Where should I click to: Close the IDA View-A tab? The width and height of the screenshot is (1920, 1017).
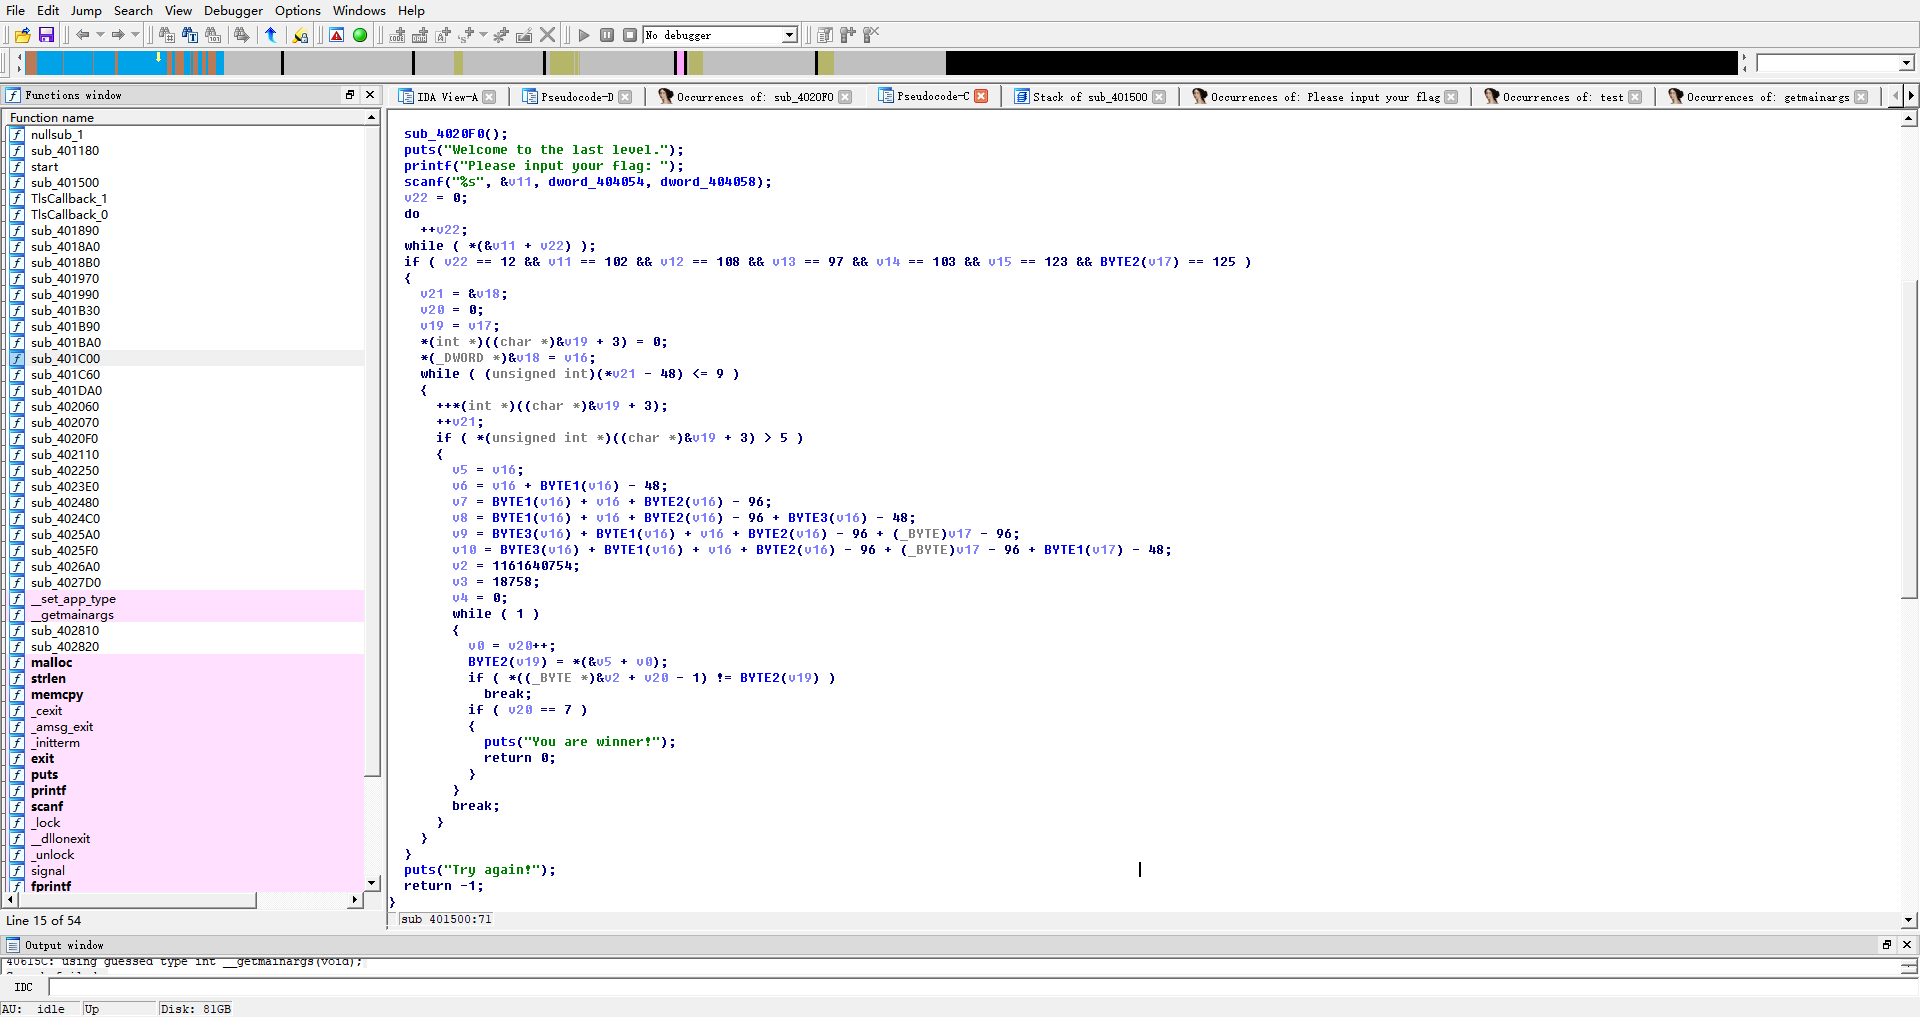click(489, 97)
